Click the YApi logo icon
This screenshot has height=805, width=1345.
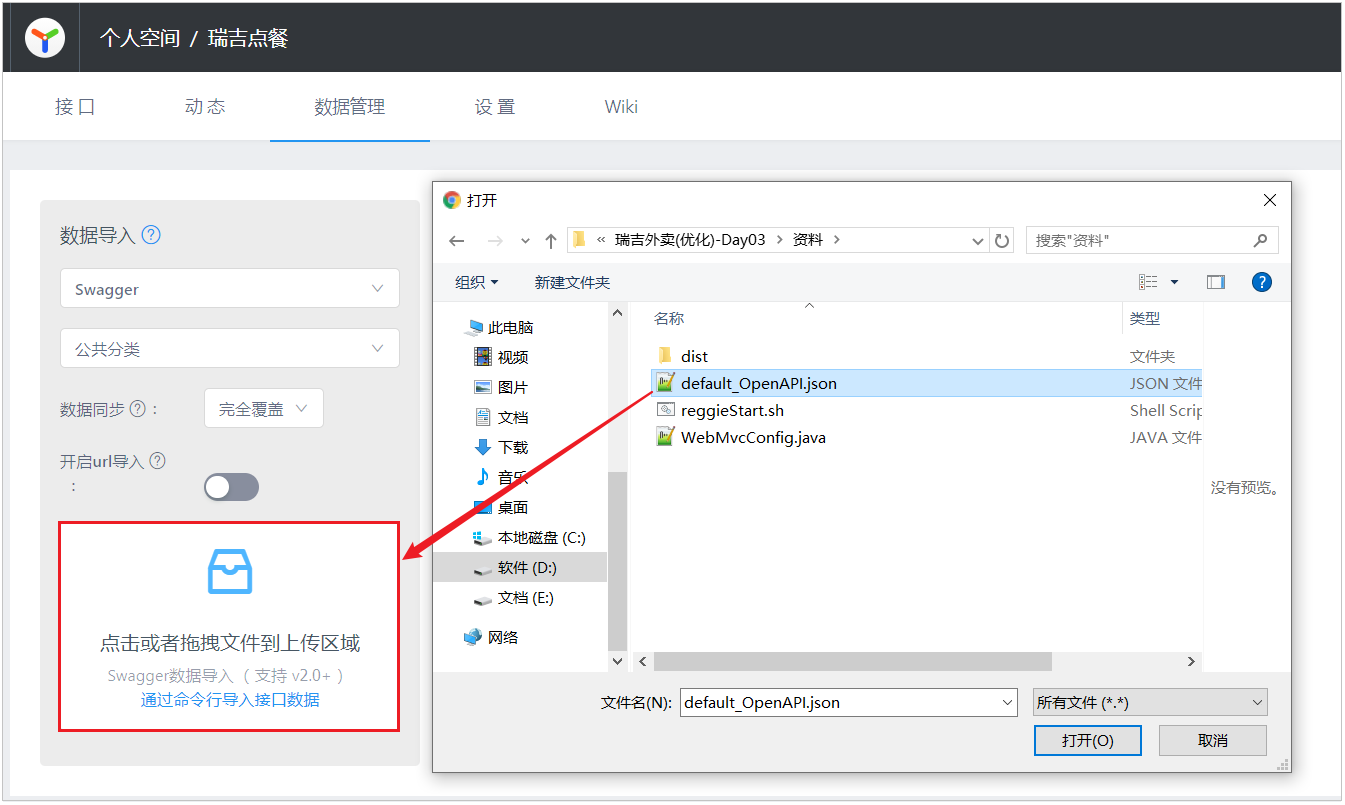(45, 39)
